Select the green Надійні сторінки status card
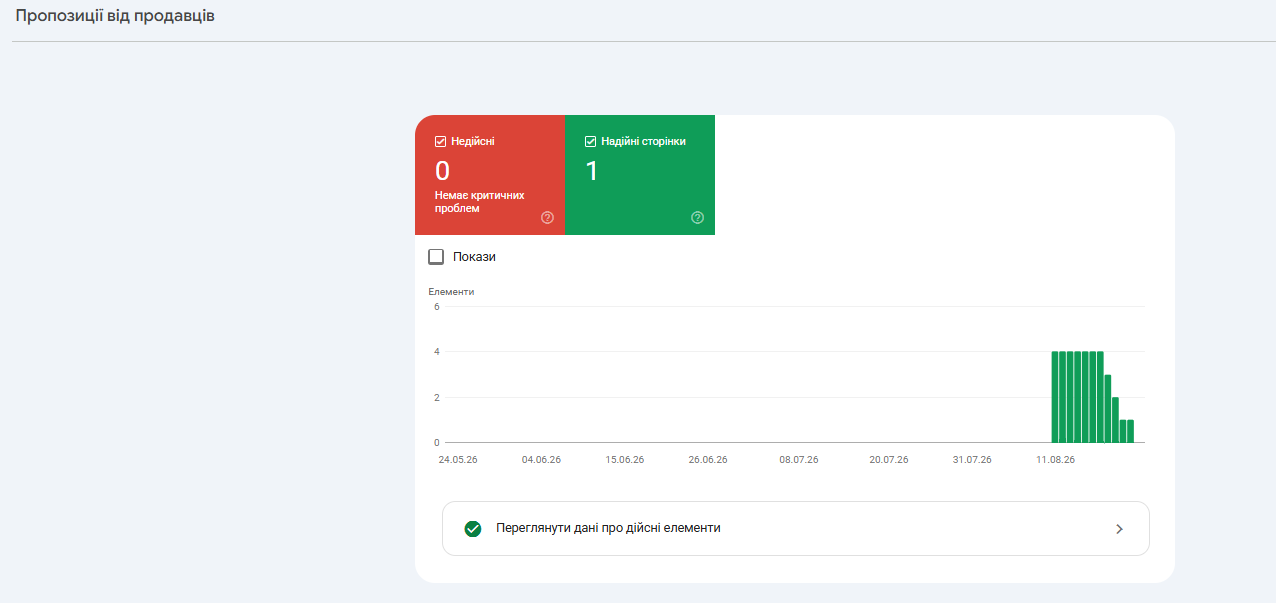Screen dimensions: 1276x603 point(640,175)
